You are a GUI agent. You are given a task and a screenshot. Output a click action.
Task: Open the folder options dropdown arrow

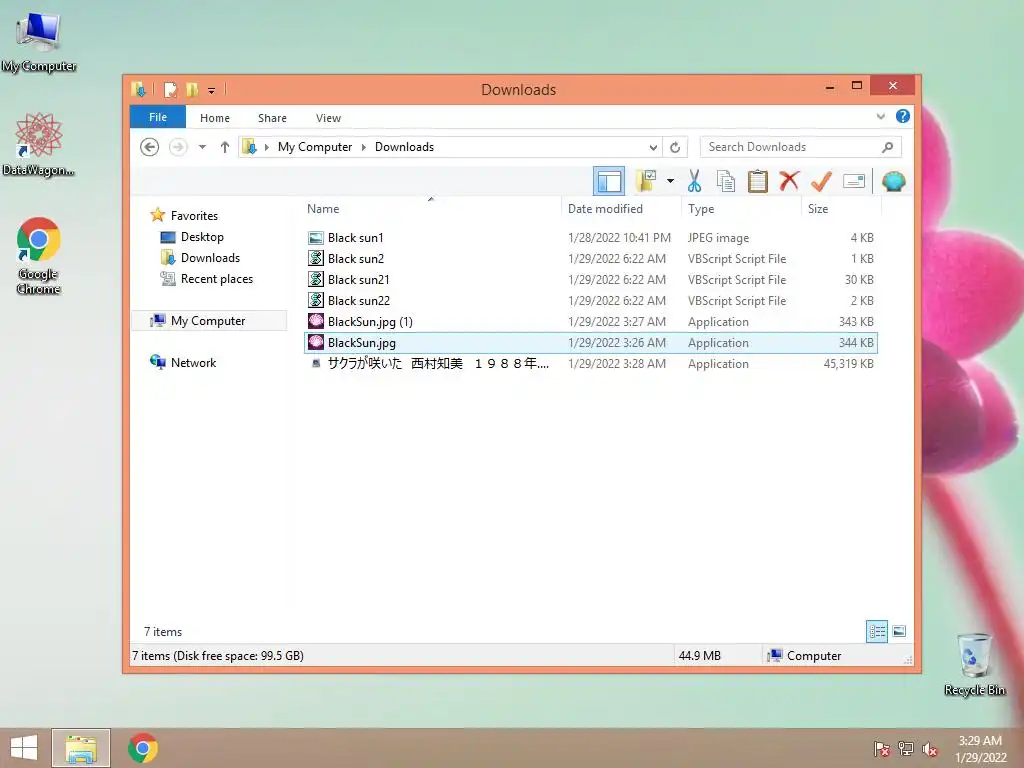670,181
